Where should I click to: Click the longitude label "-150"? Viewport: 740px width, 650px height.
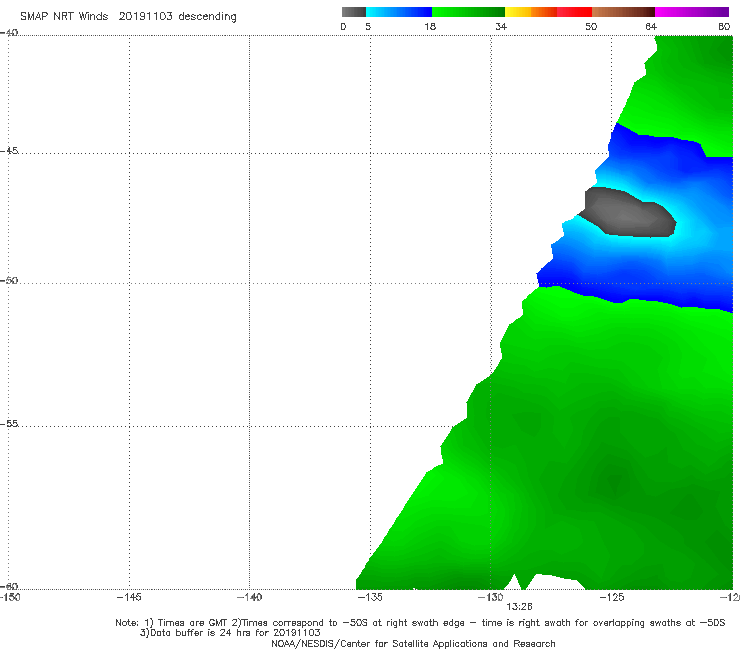[x=10, y=597]
